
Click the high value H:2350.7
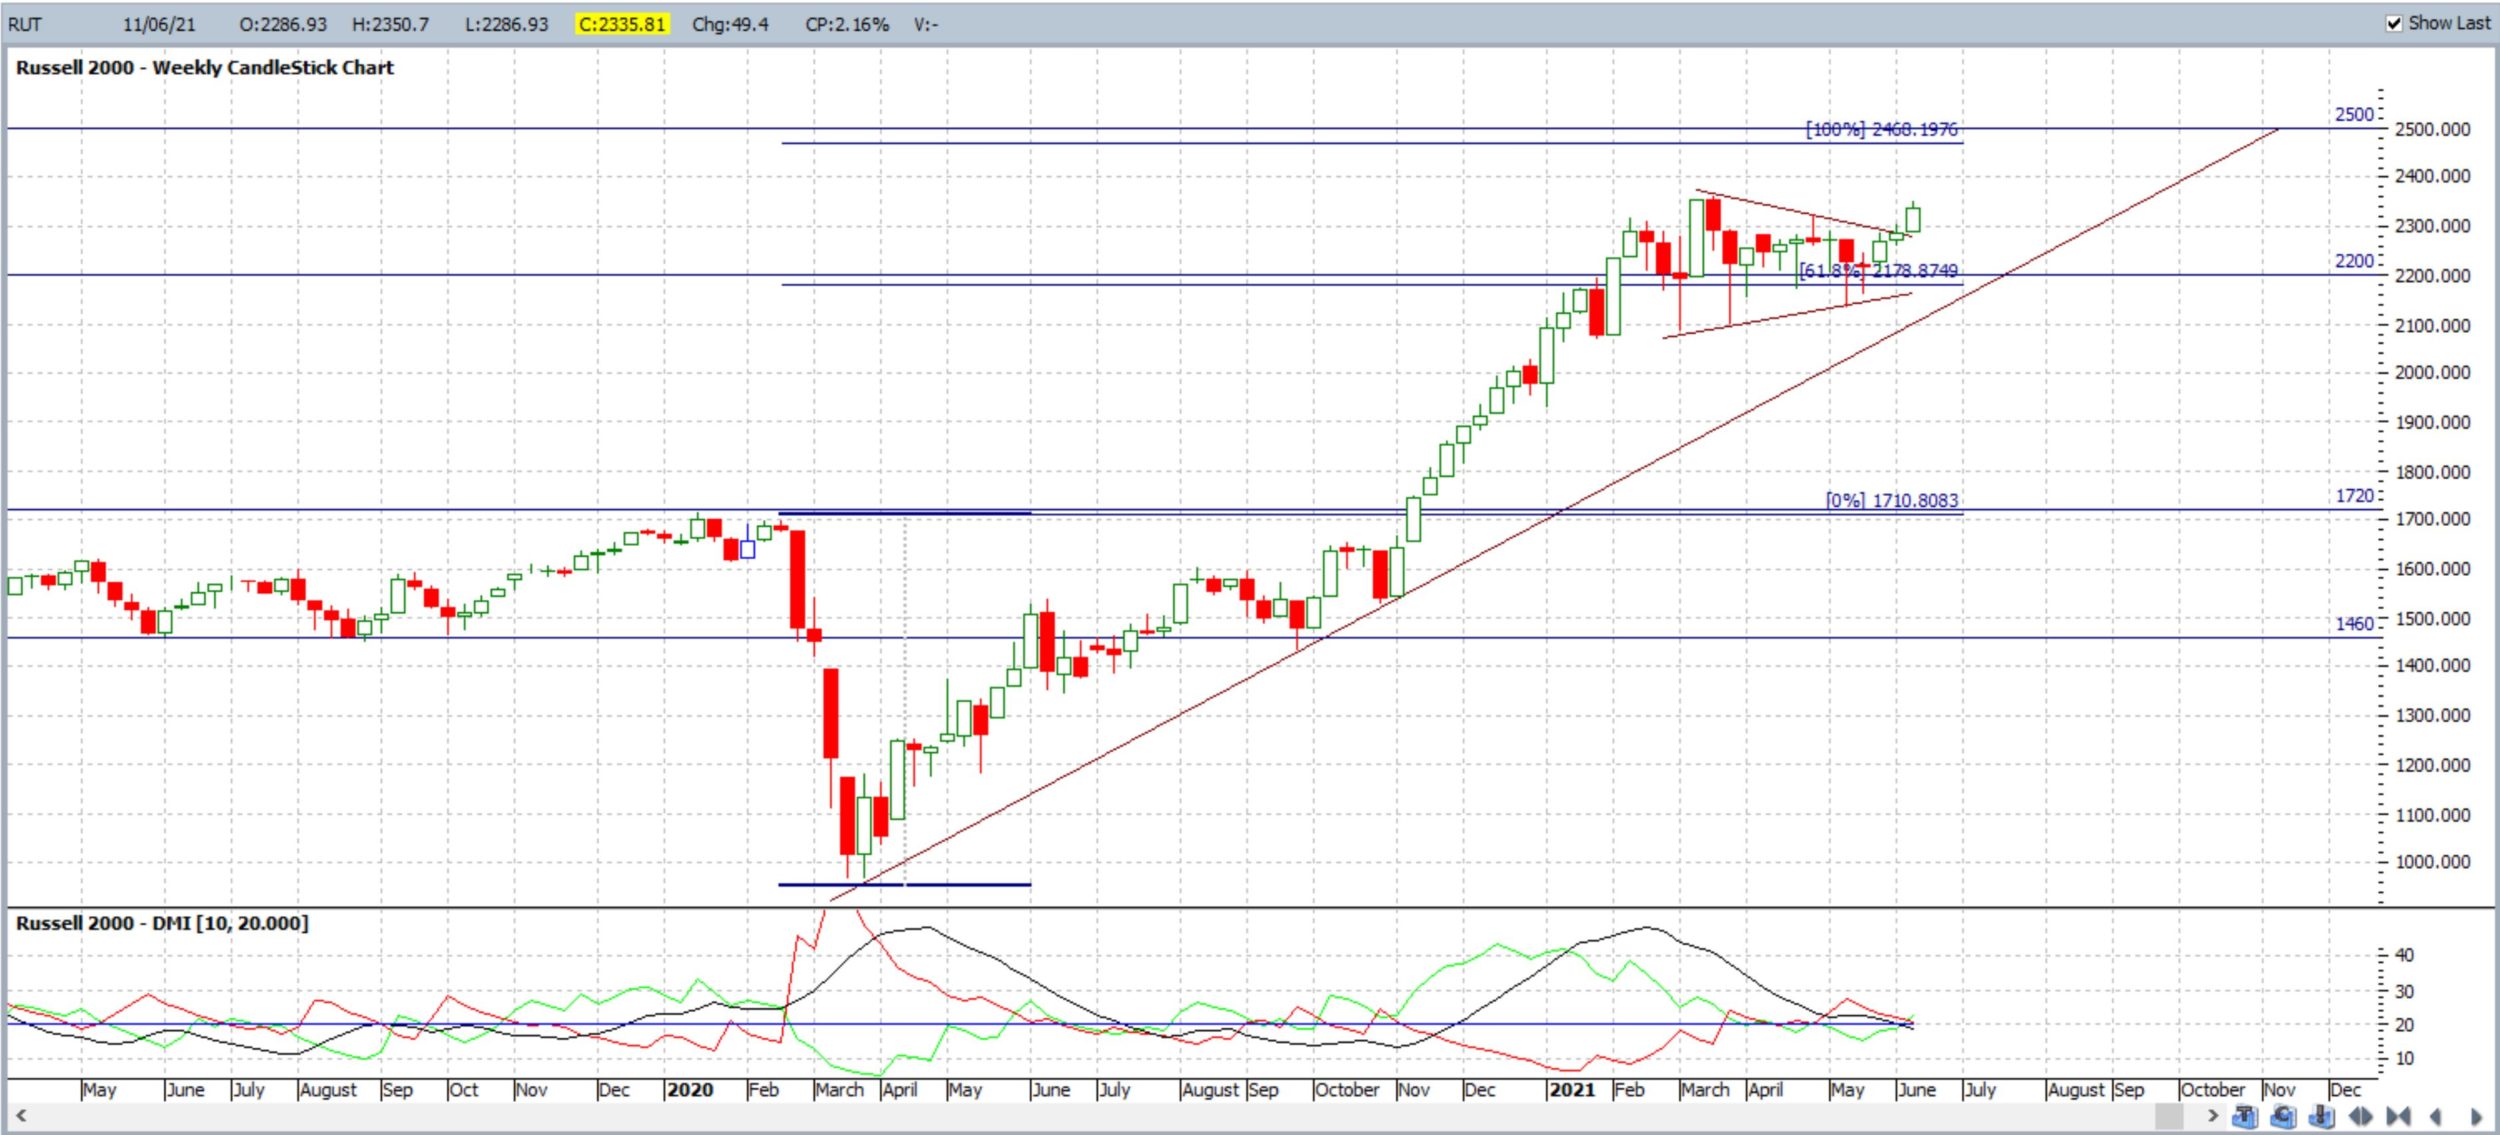coord(390,24)
